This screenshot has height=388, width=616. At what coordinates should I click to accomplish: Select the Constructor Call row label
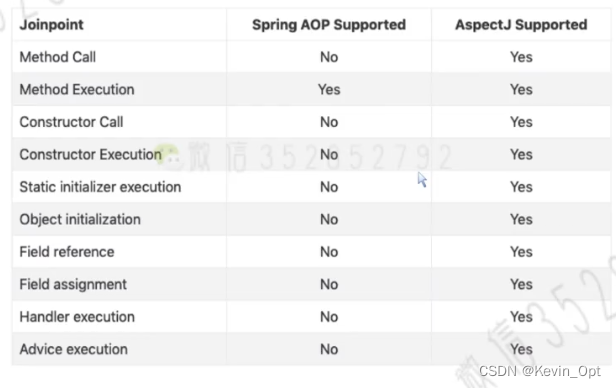point(71,122)
